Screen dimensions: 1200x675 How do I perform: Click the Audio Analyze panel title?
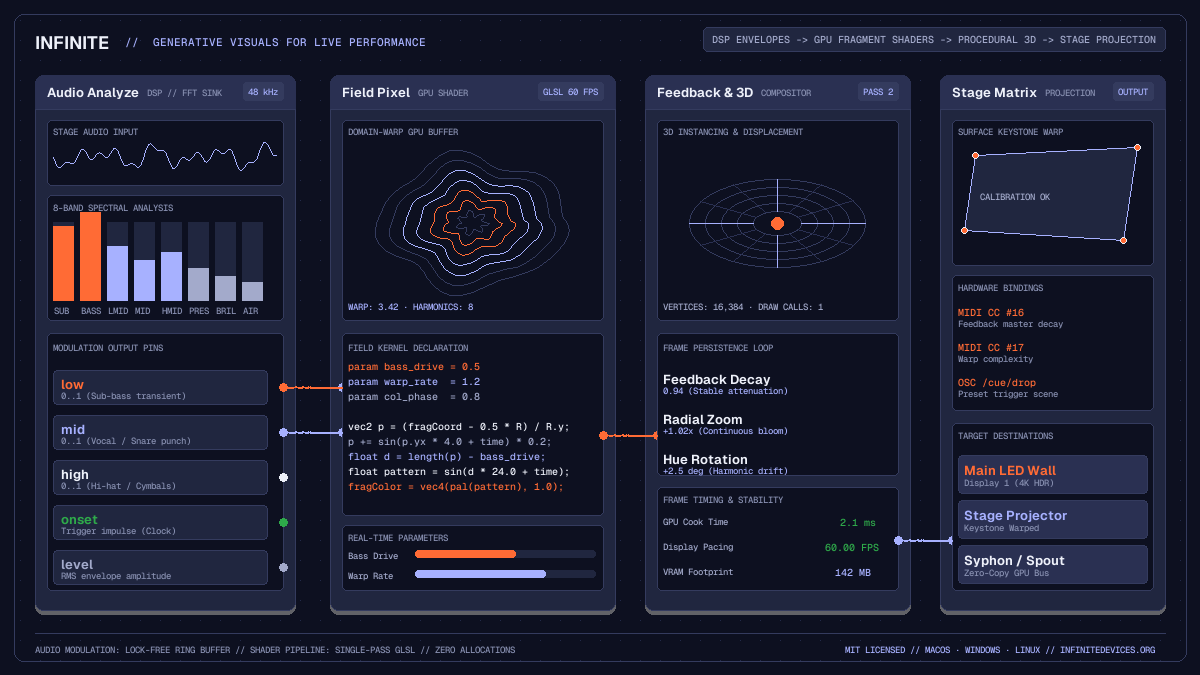tap(93, 92)
